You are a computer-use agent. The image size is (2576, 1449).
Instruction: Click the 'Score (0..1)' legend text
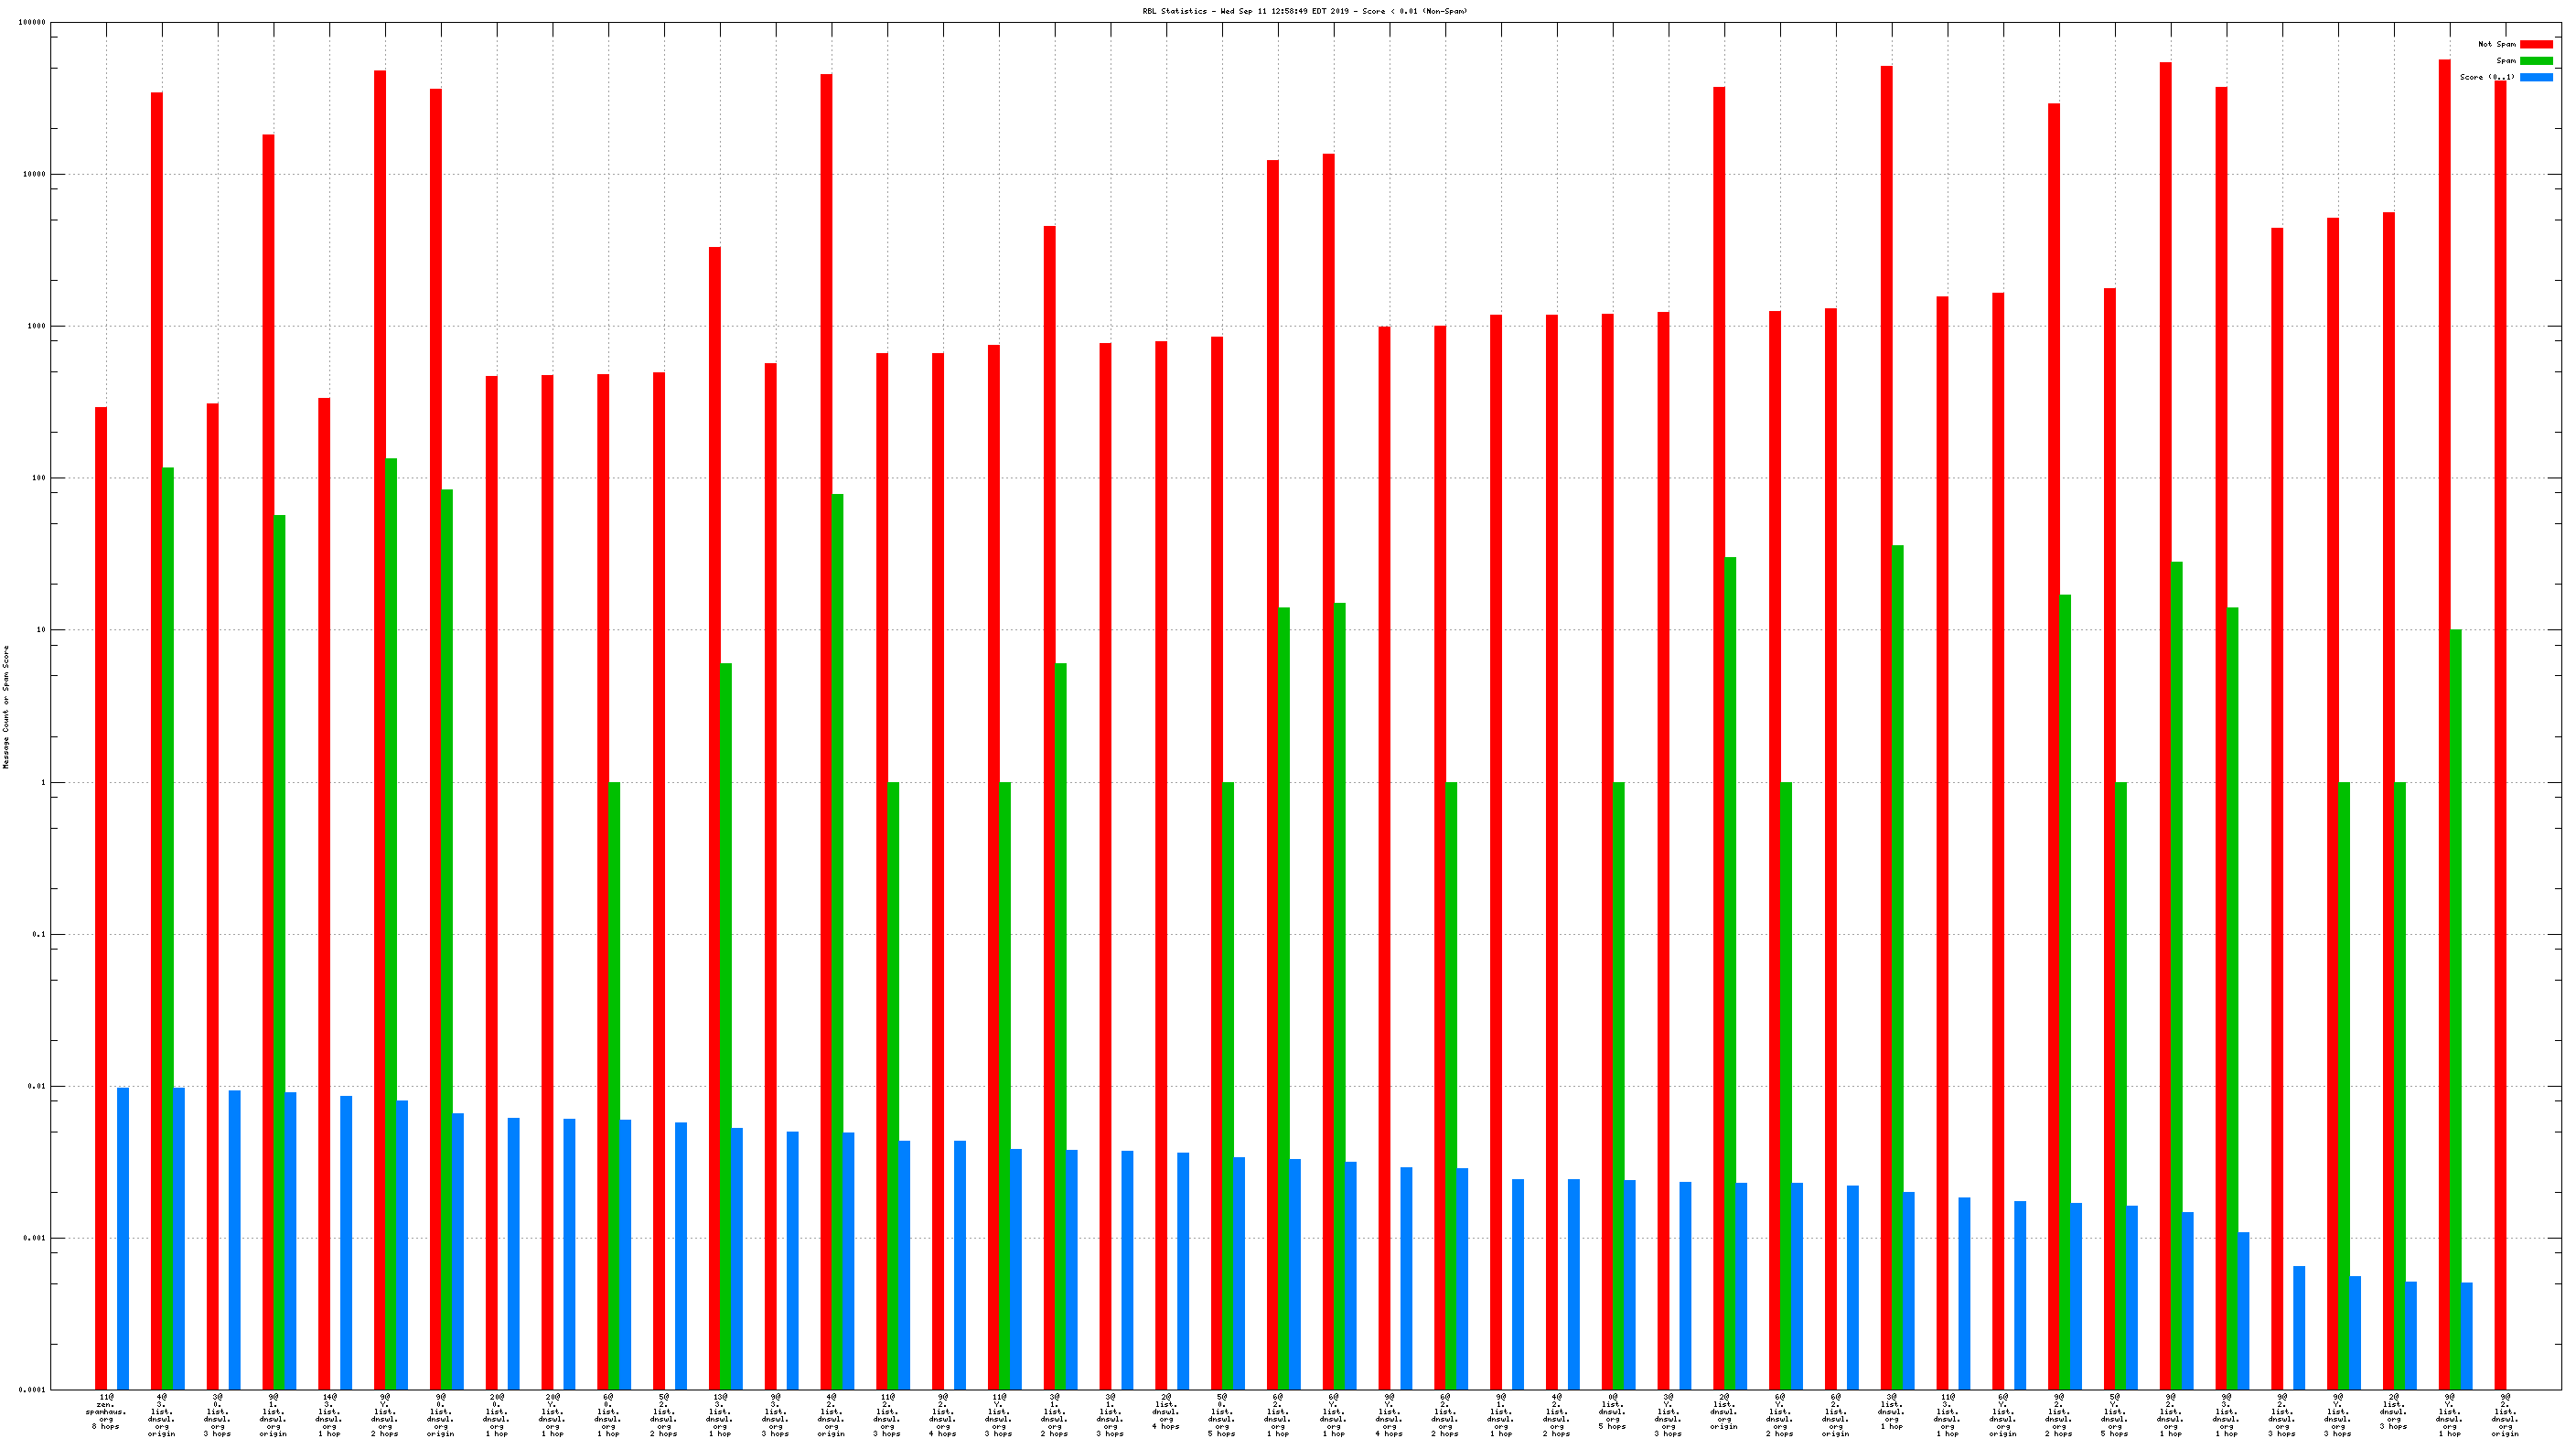point(2487,77)
